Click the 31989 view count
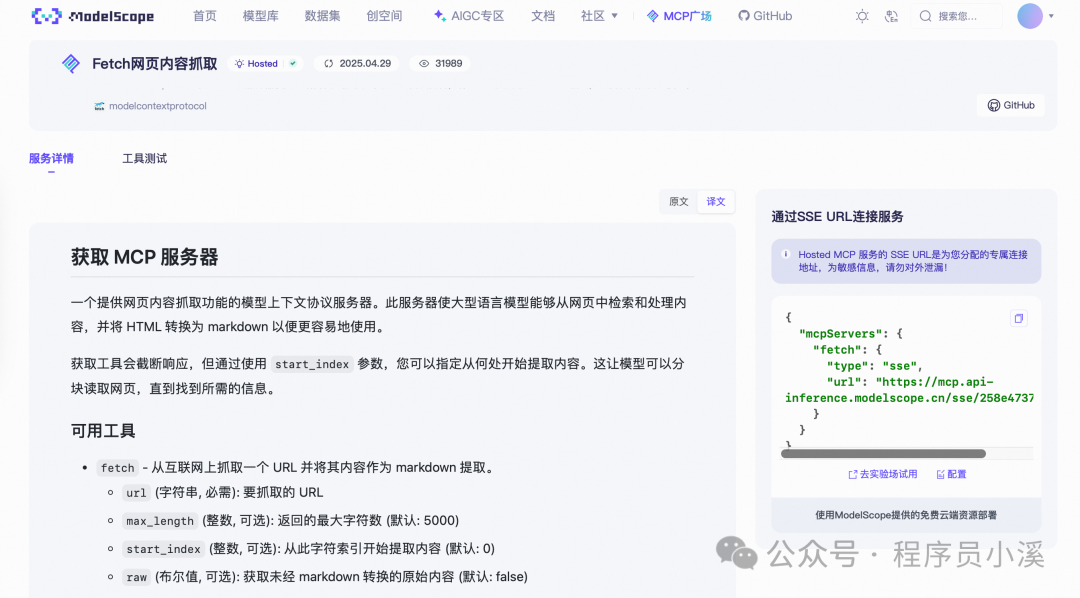The width and height of the screenshot is (1080, 598). (x=448, y=63)
